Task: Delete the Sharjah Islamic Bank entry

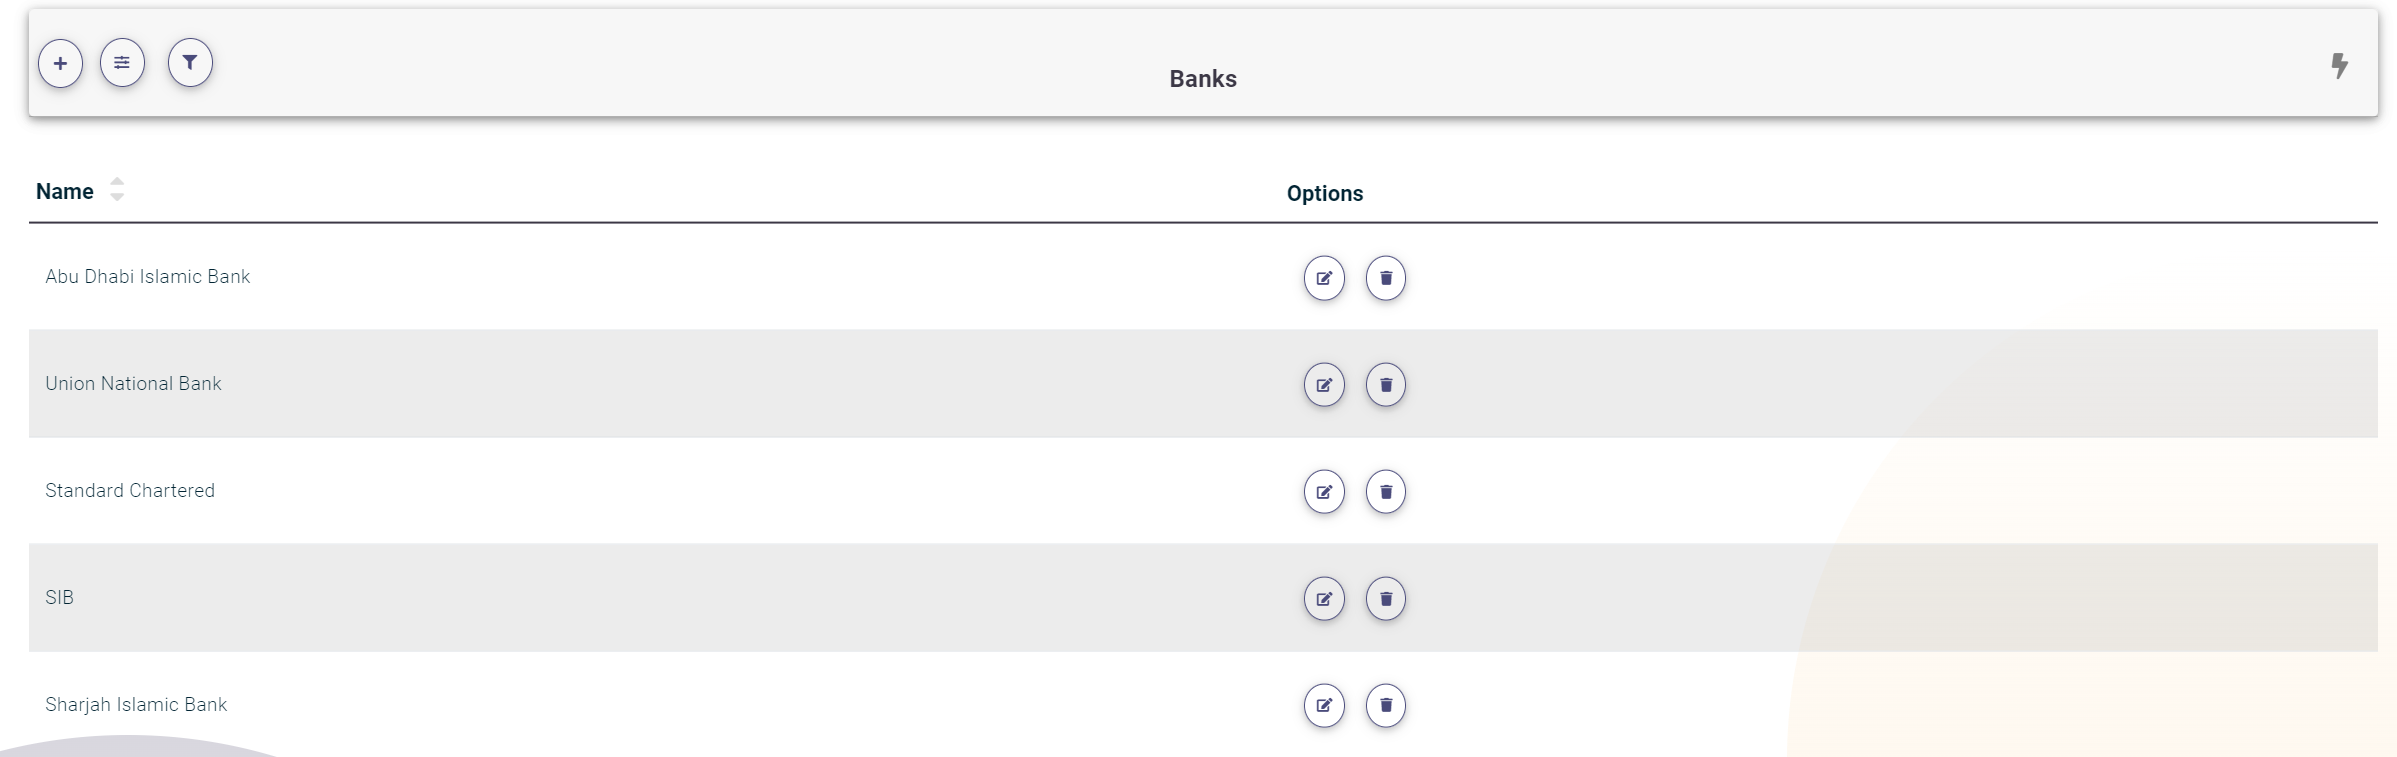Action: coord(1386,706)
